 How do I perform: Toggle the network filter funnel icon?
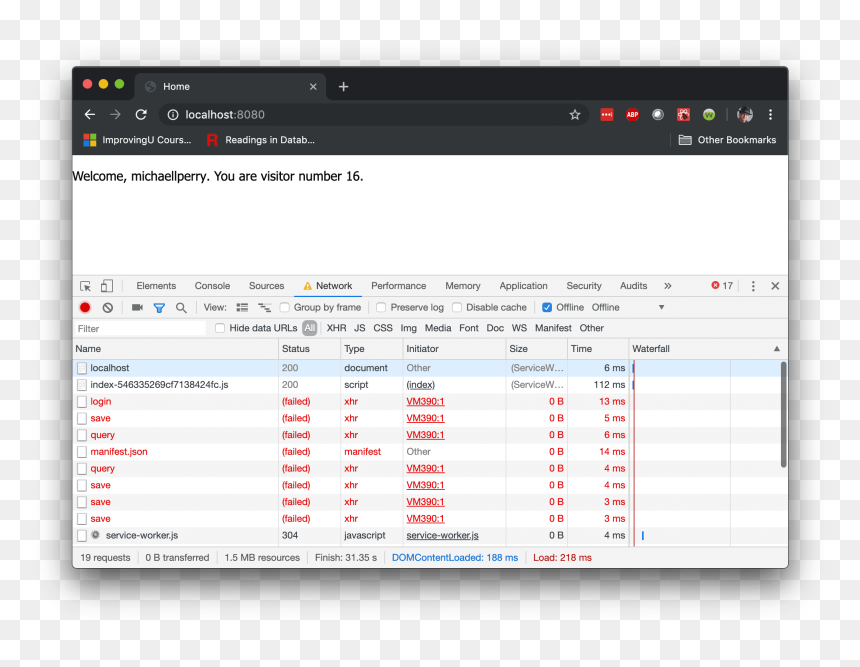(159, 308)
